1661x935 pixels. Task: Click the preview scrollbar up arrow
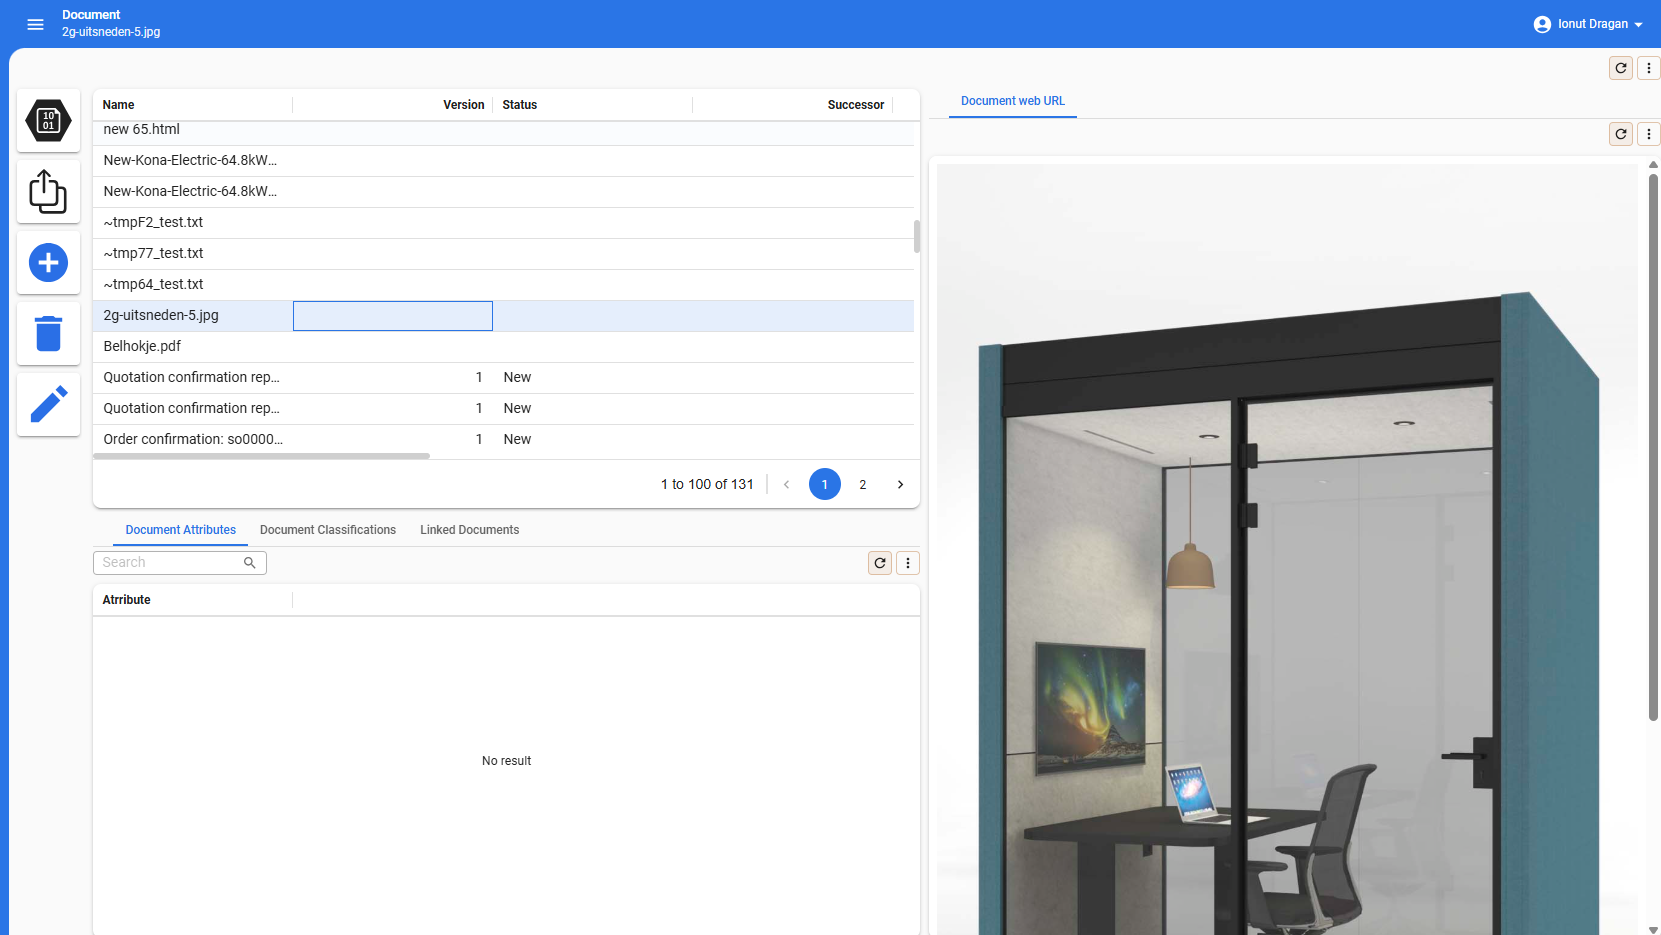1653,165
